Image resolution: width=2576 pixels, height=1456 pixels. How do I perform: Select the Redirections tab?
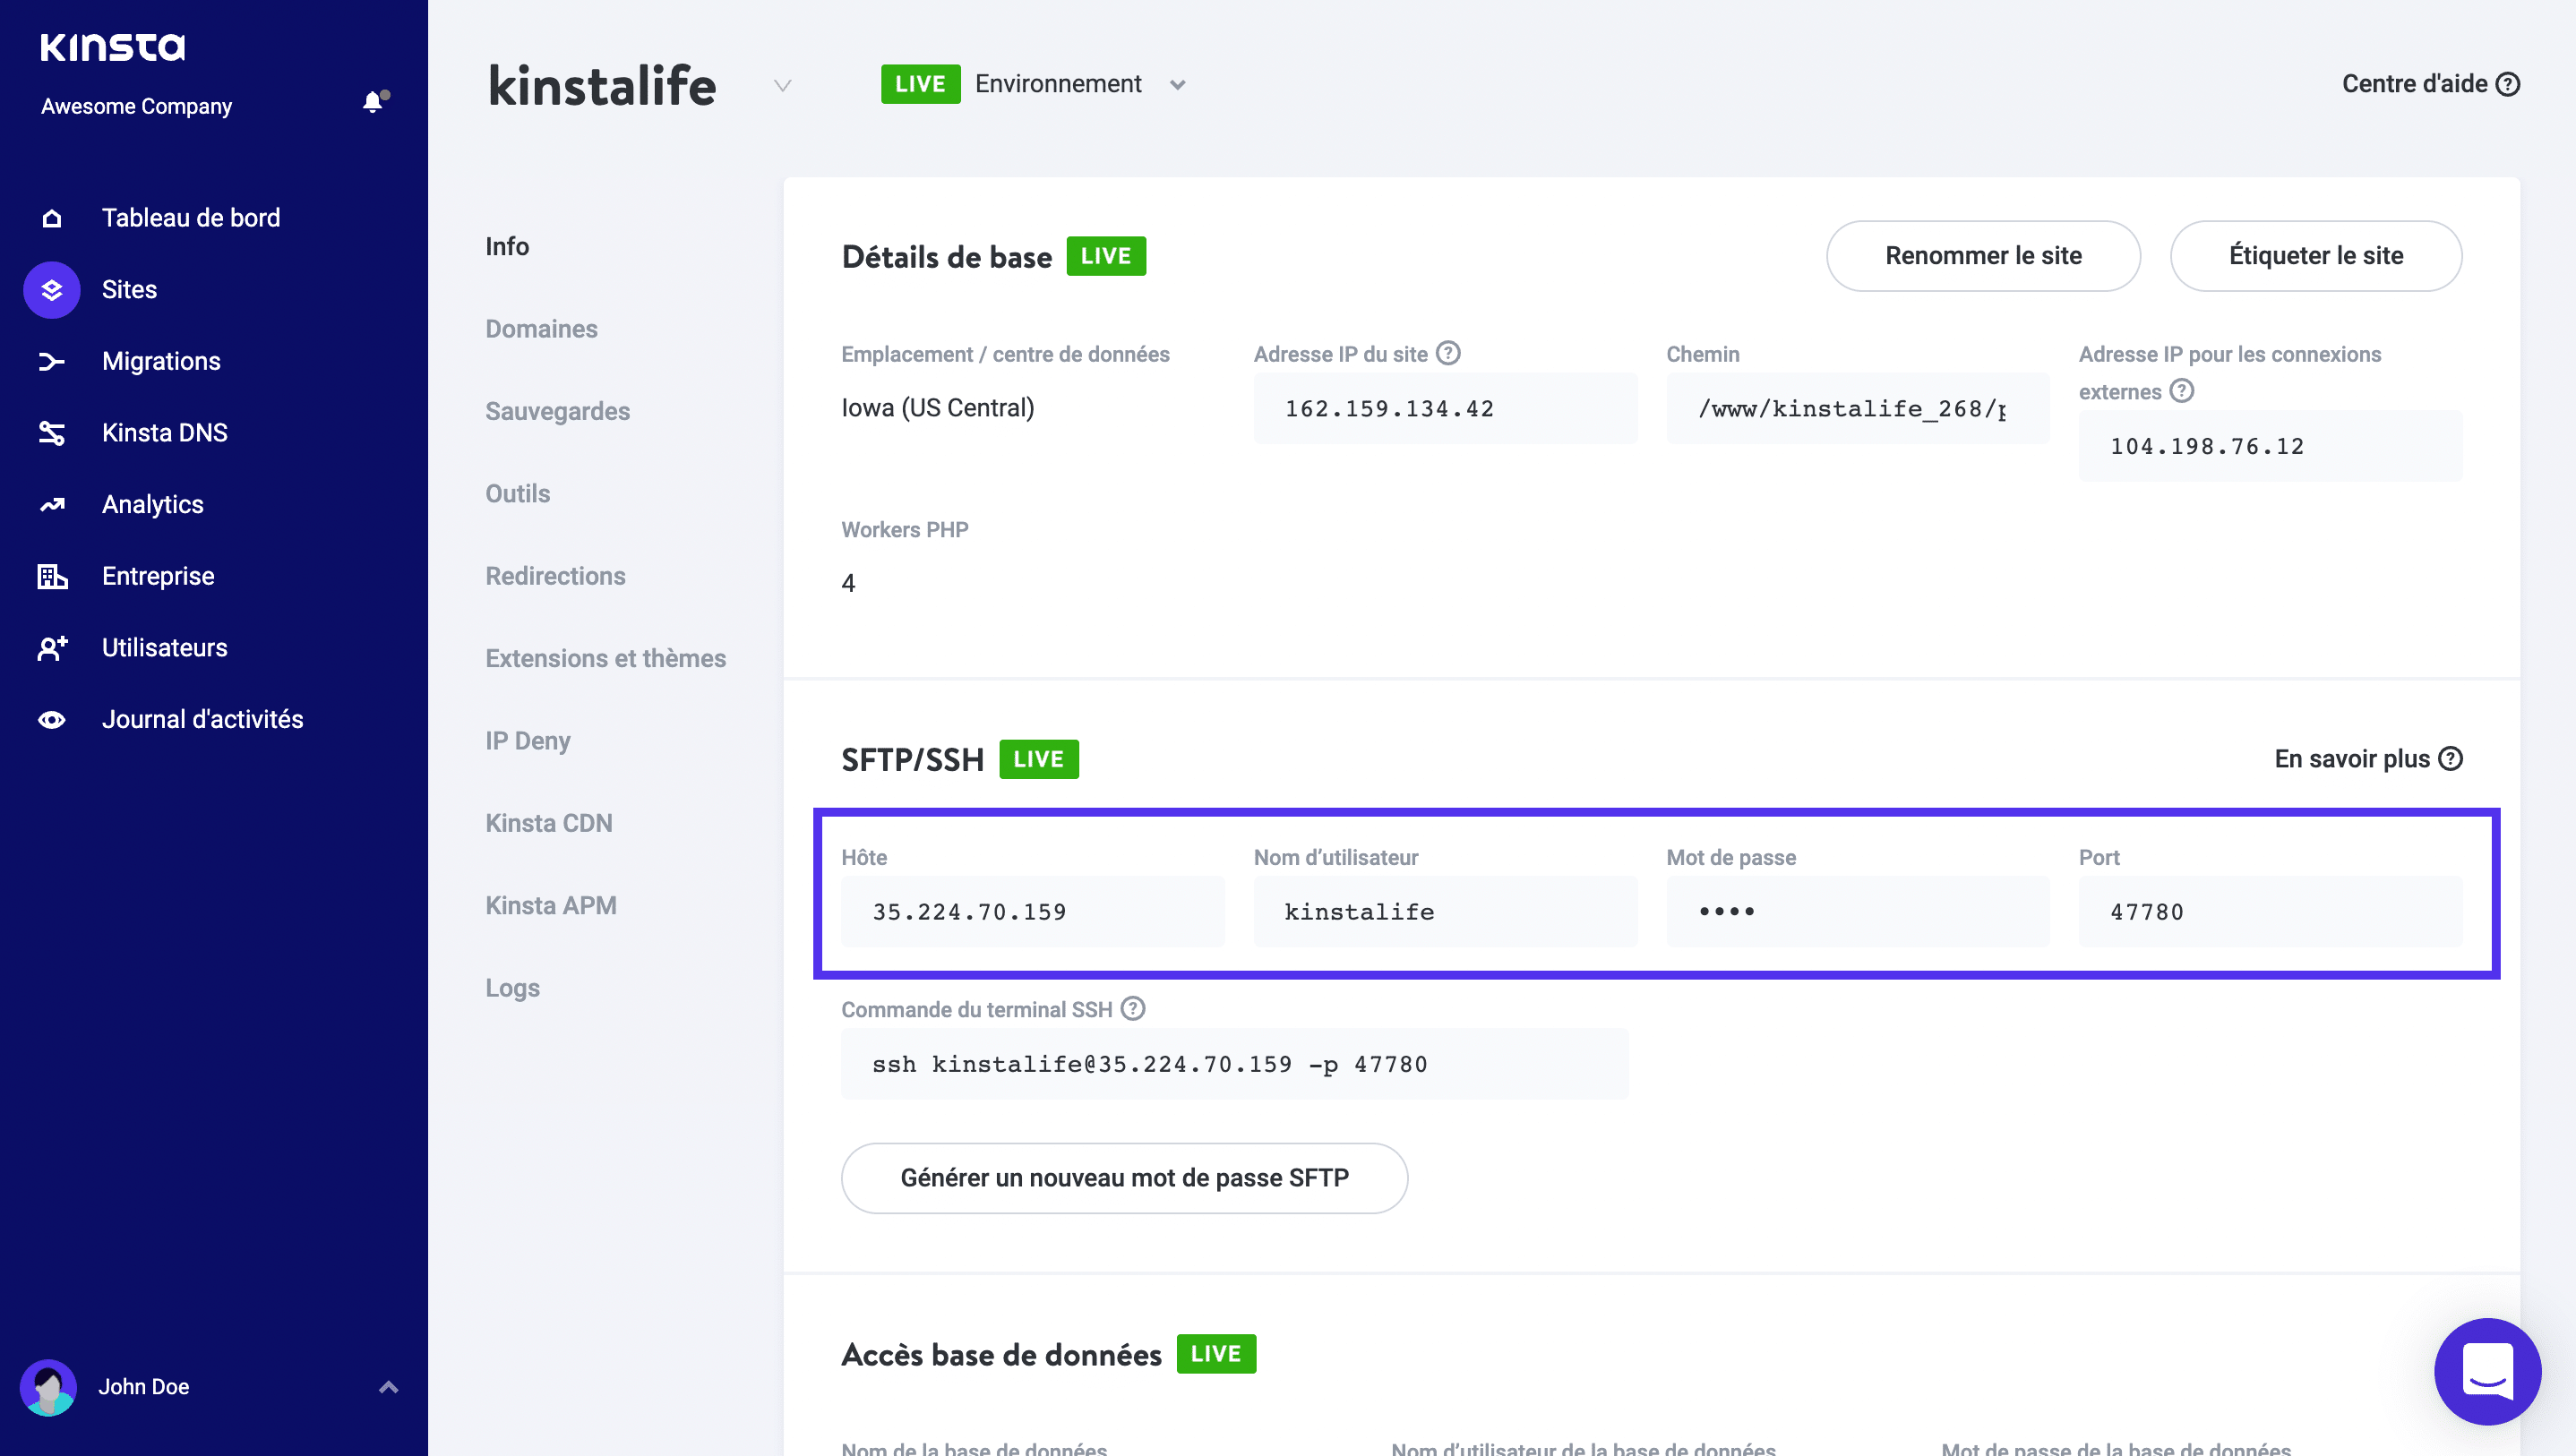555,576
